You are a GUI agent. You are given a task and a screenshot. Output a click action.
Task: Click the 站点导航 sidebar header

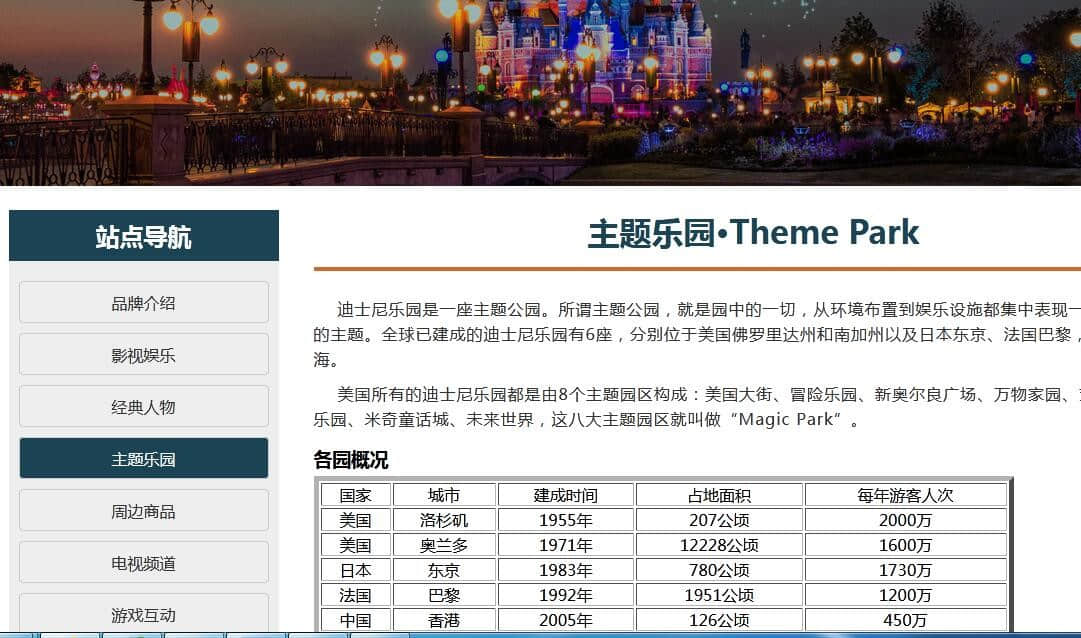[x=143, y=237]
